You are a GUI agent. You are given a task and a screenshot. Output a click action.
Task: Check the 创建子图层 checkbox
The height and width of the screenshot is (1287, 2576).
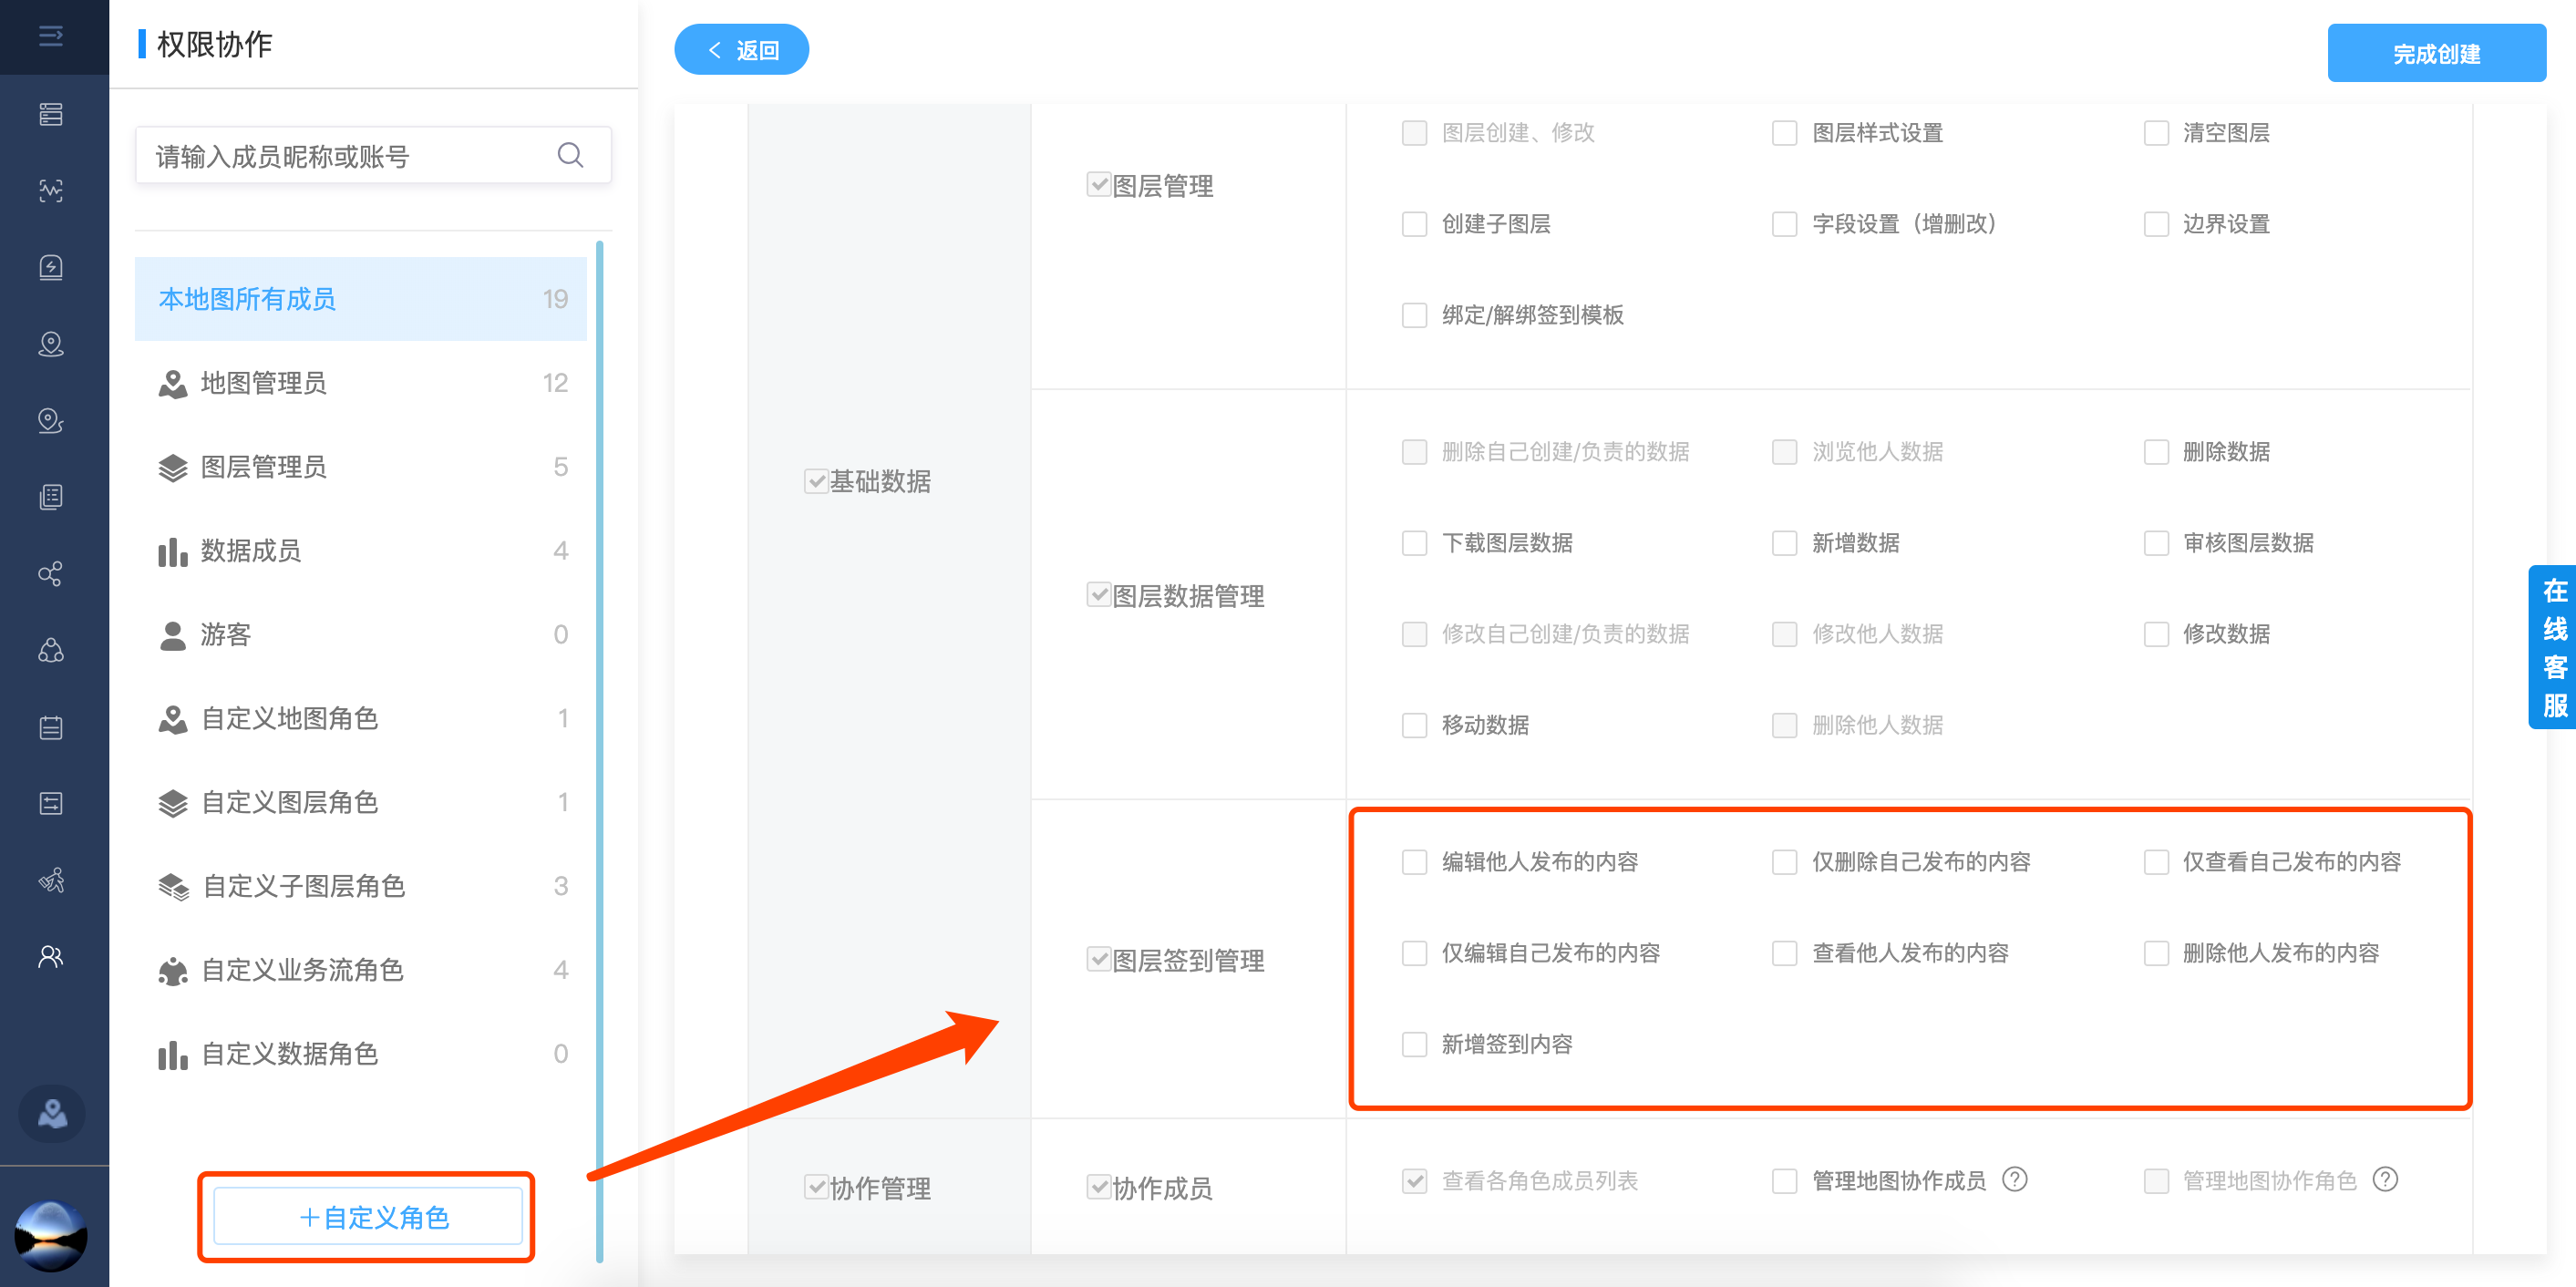point(1414,224)
